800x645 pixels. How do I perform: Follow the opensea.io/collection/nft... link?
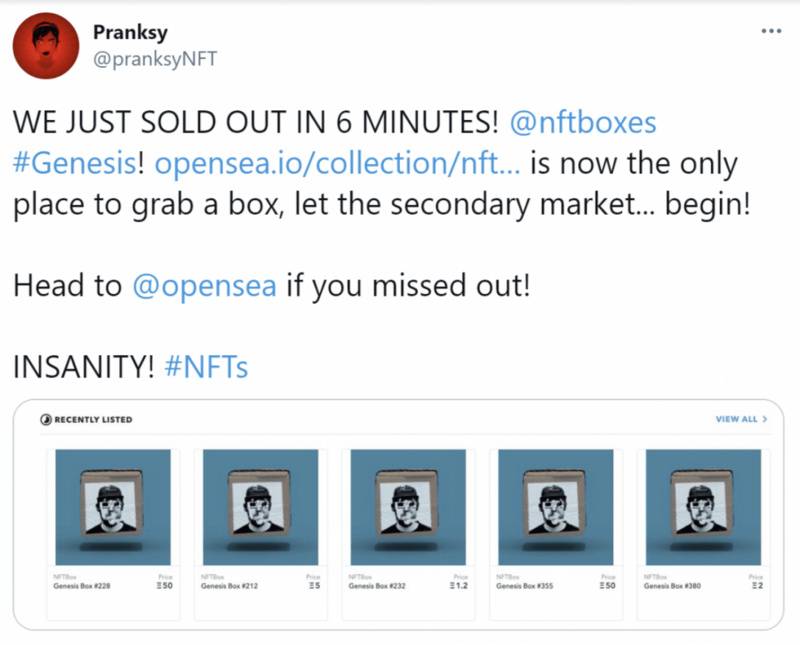(x=337, y=163)
